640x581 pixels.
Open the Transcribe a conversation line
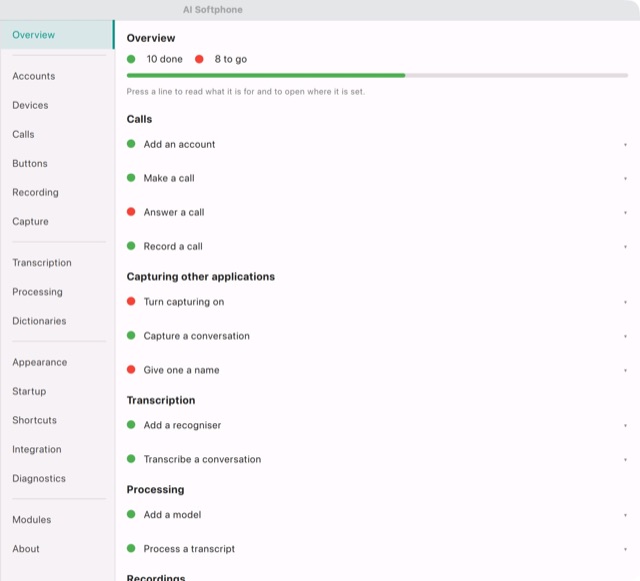[x=377, y=459]
